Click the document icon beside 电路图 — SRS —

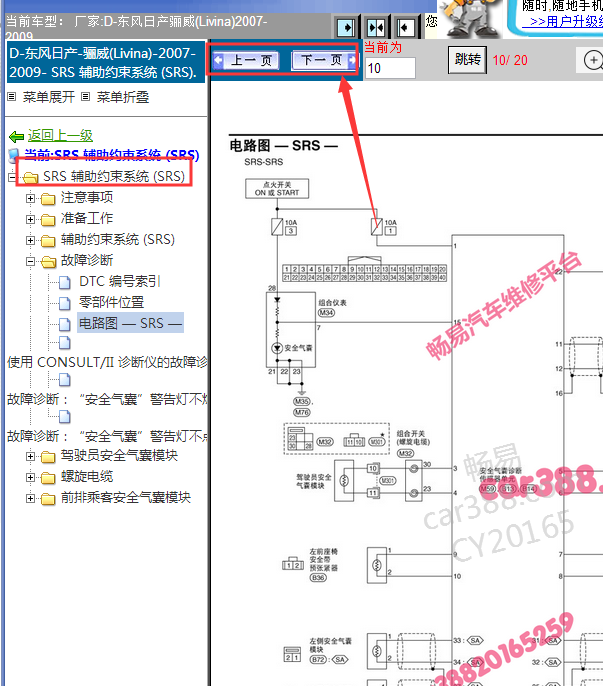[65, 325]
